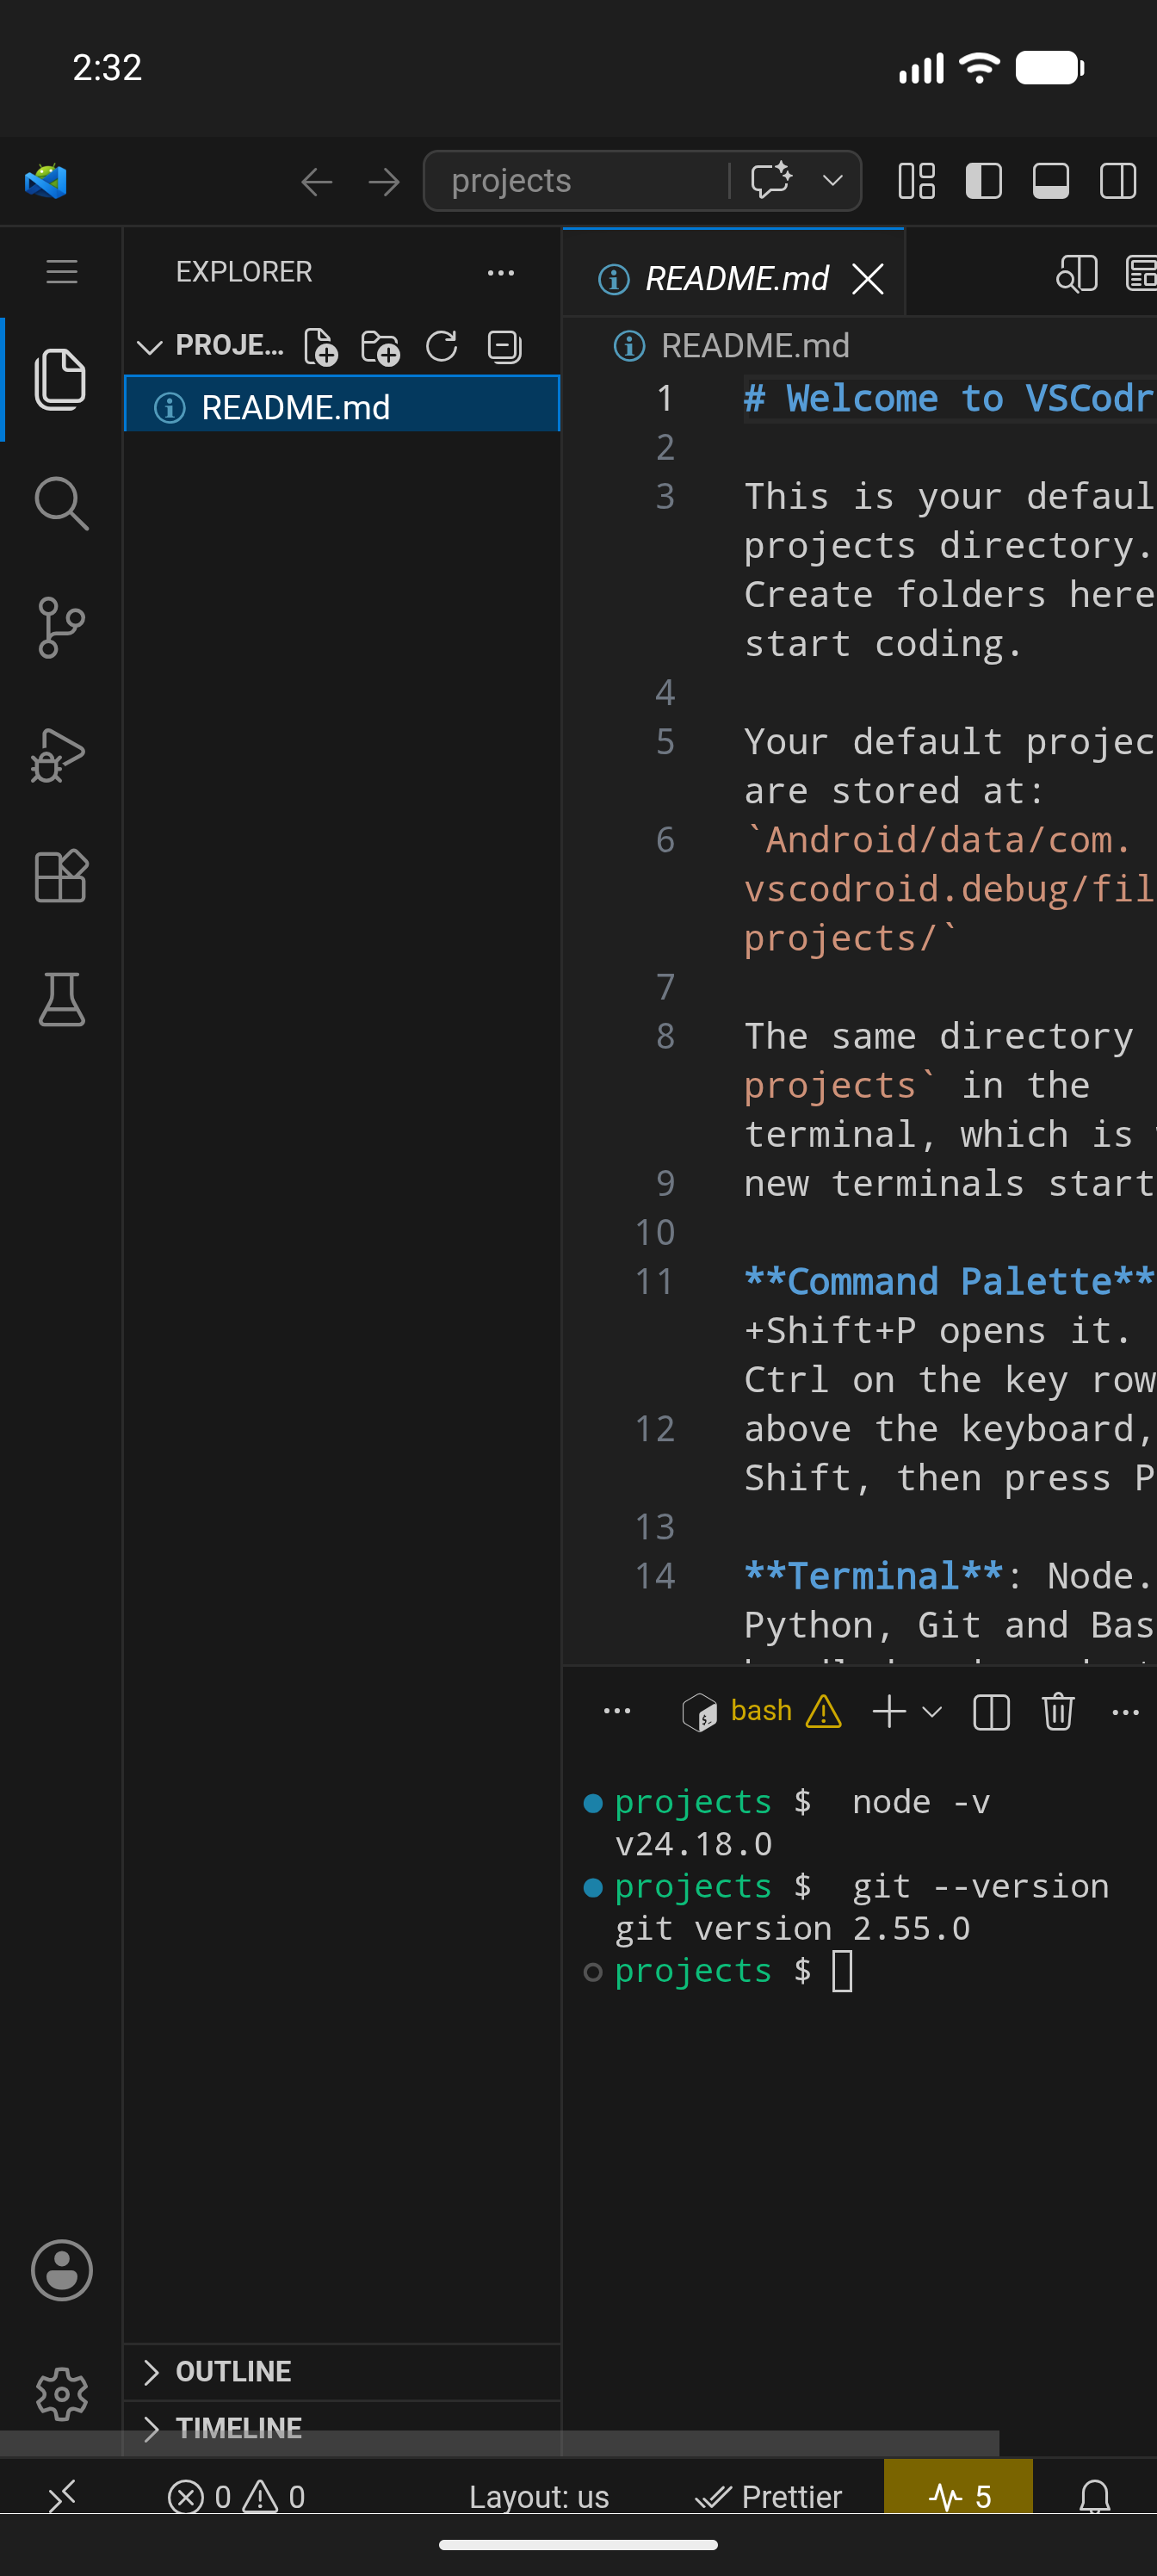The image size is (1157, 2576).
Task: Create a new file in the explorer
Action: click(321, 346)
